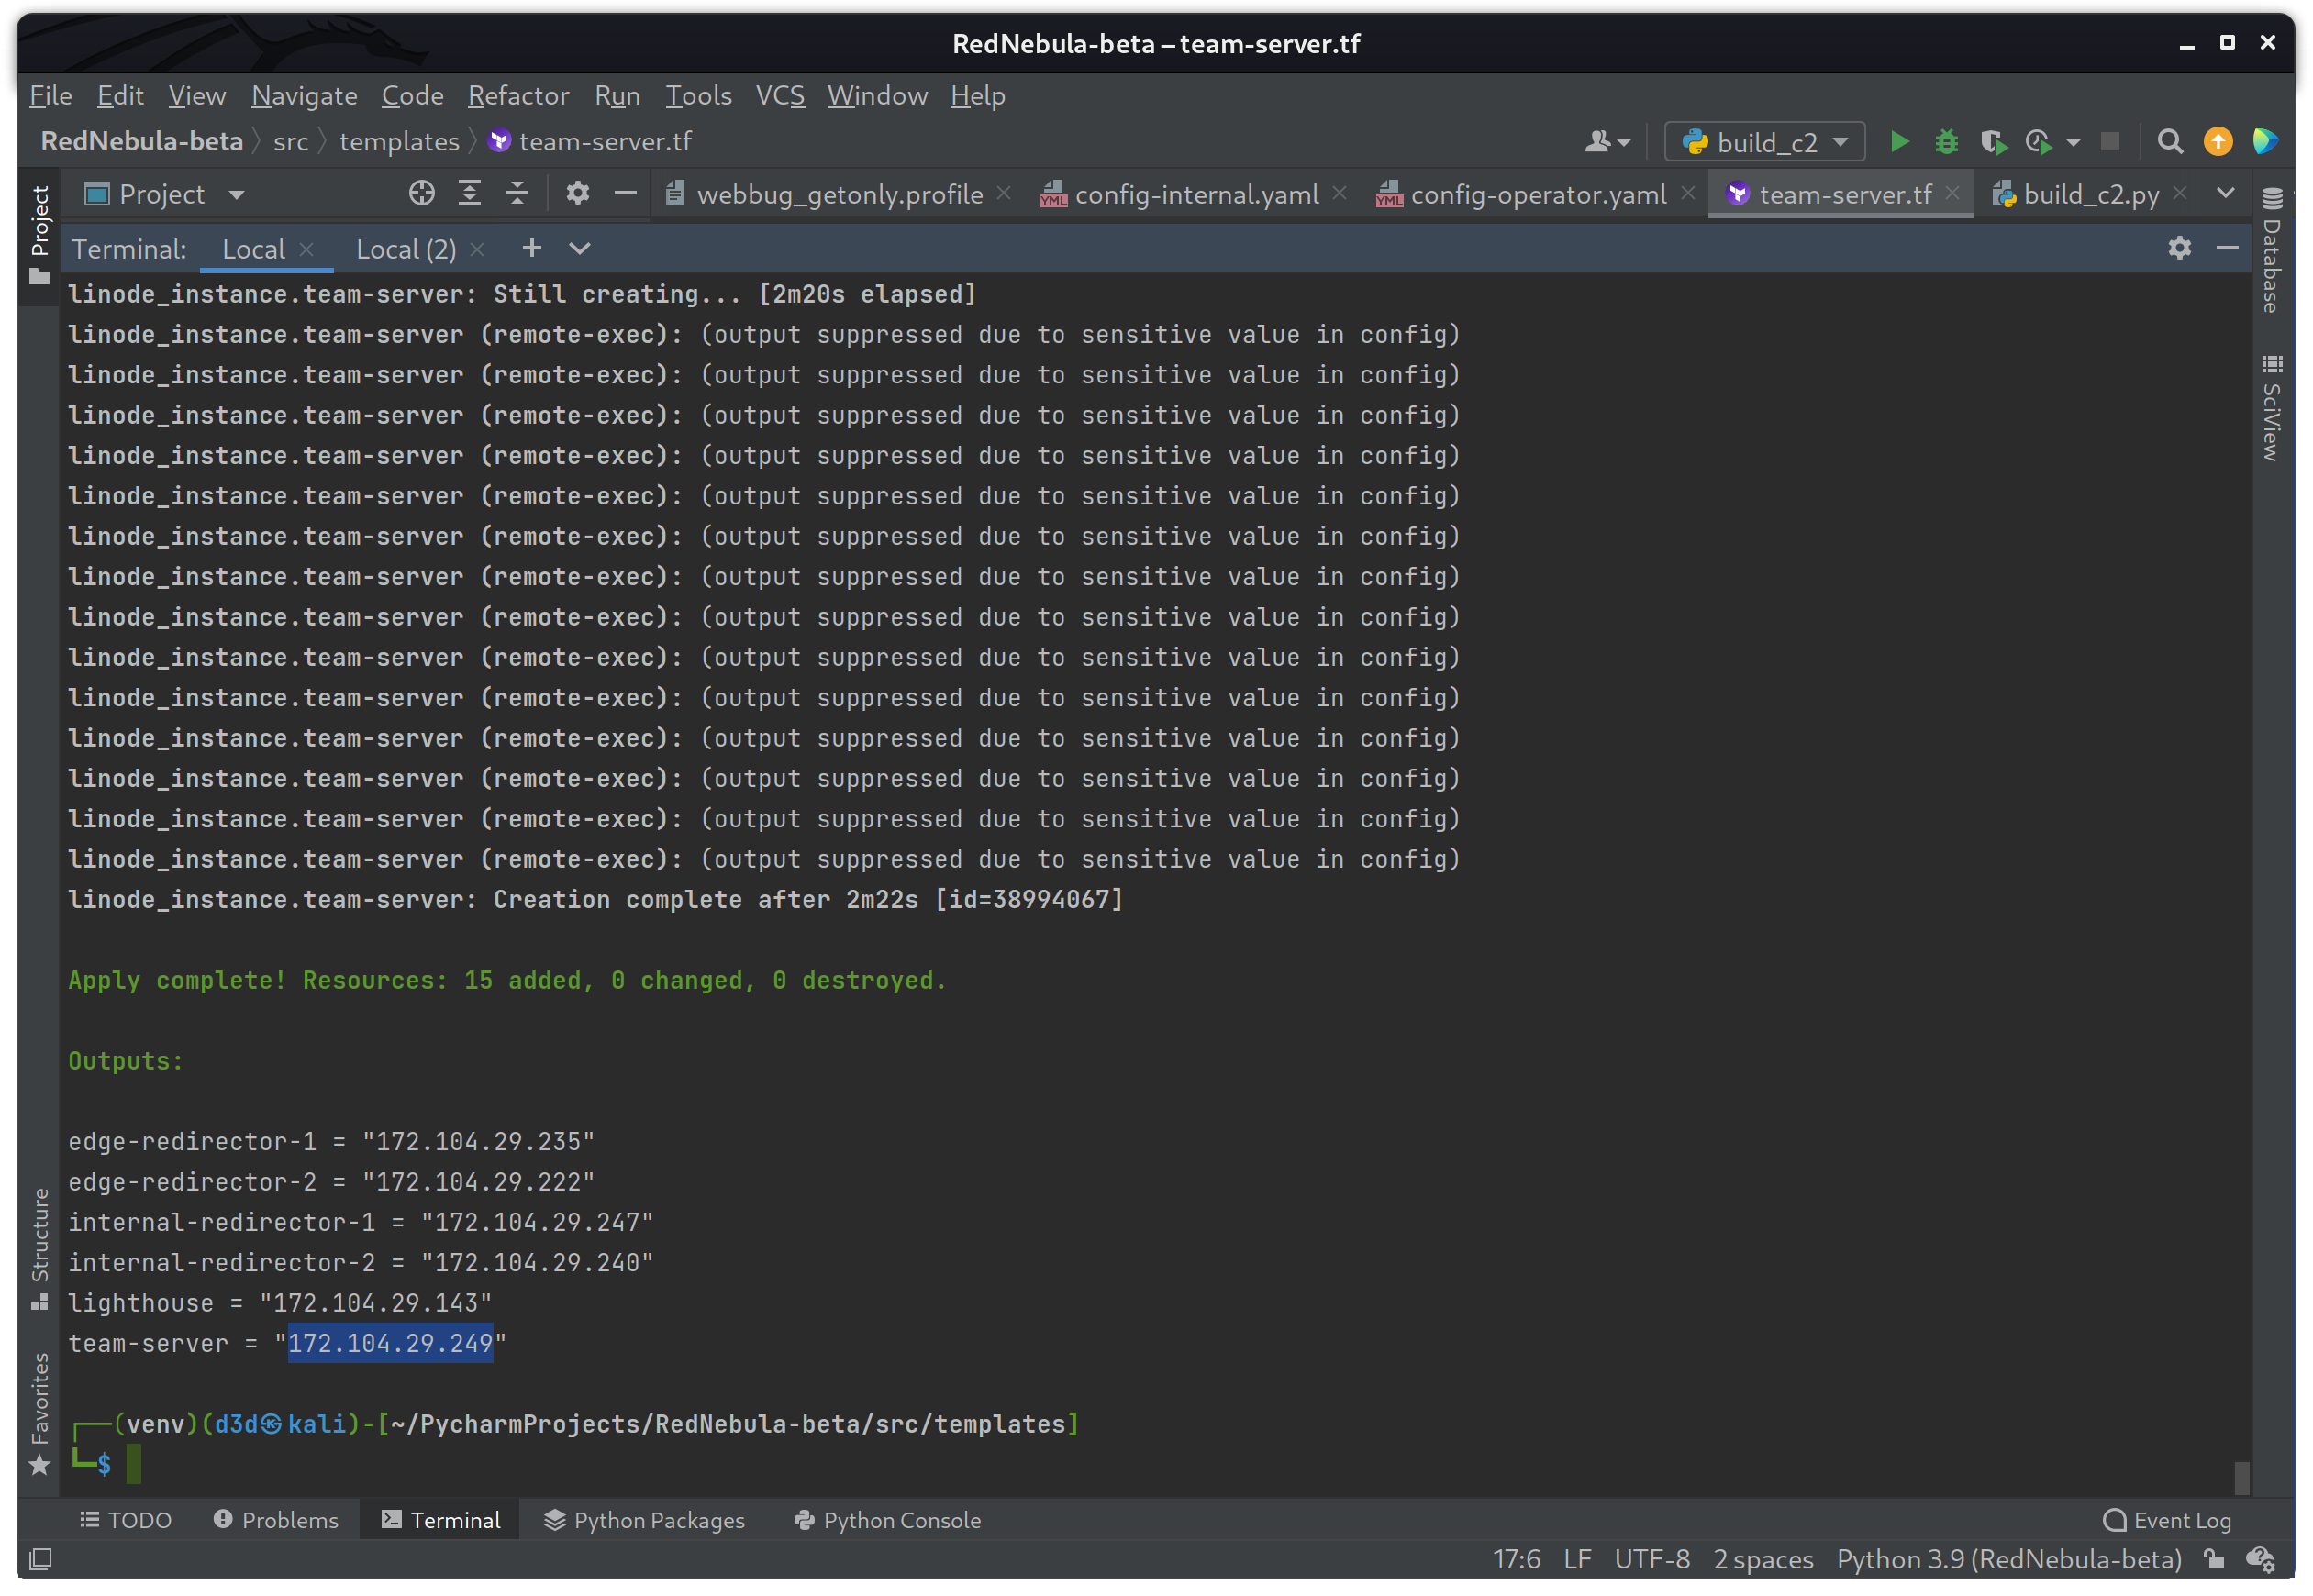Click the TODO tab
Image resolution: width=2313 pixels, height=1596 pixels.
(x=127, y=1521)
